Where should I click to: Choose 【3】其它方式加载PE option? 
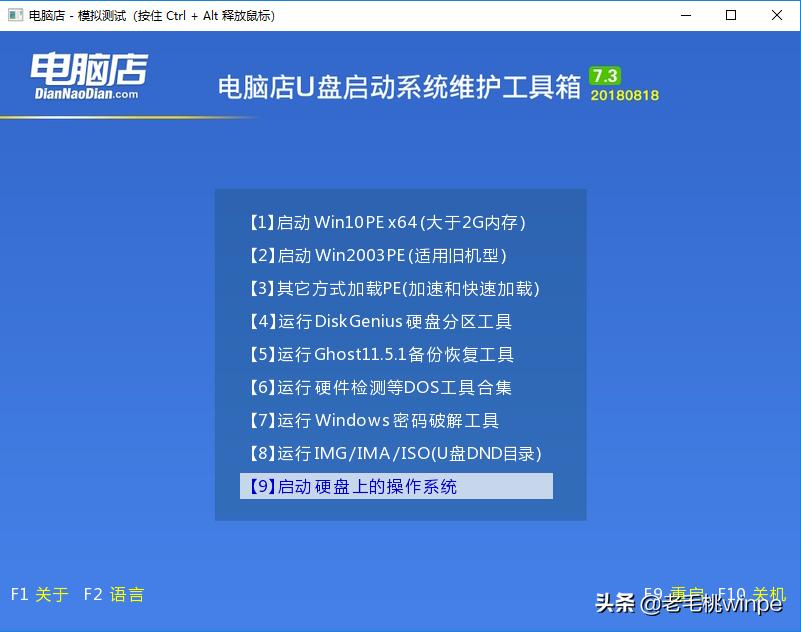coord(395,288)
